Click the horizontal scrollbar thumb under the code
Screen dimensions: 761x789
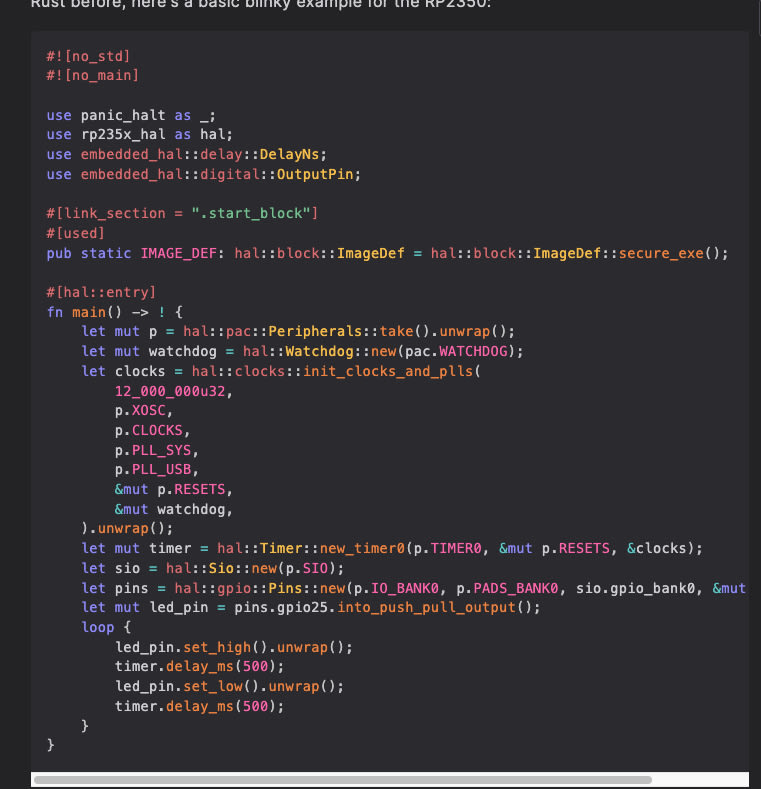point(343,780)
